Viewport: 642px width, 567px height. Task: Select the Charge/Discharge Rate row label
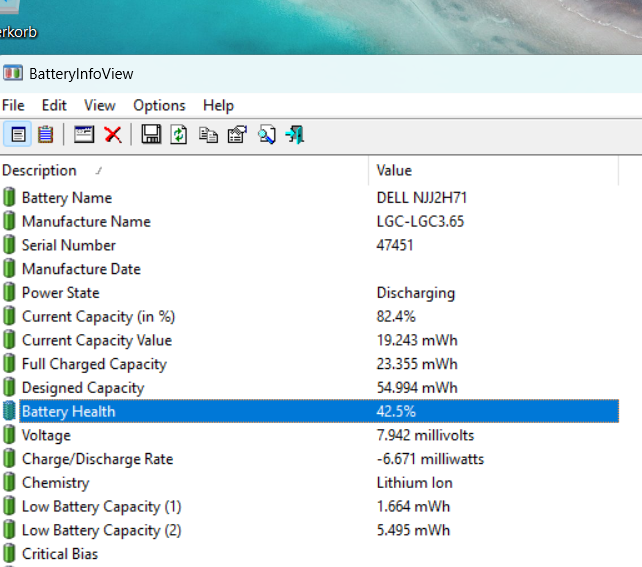[x=98, y=459]
